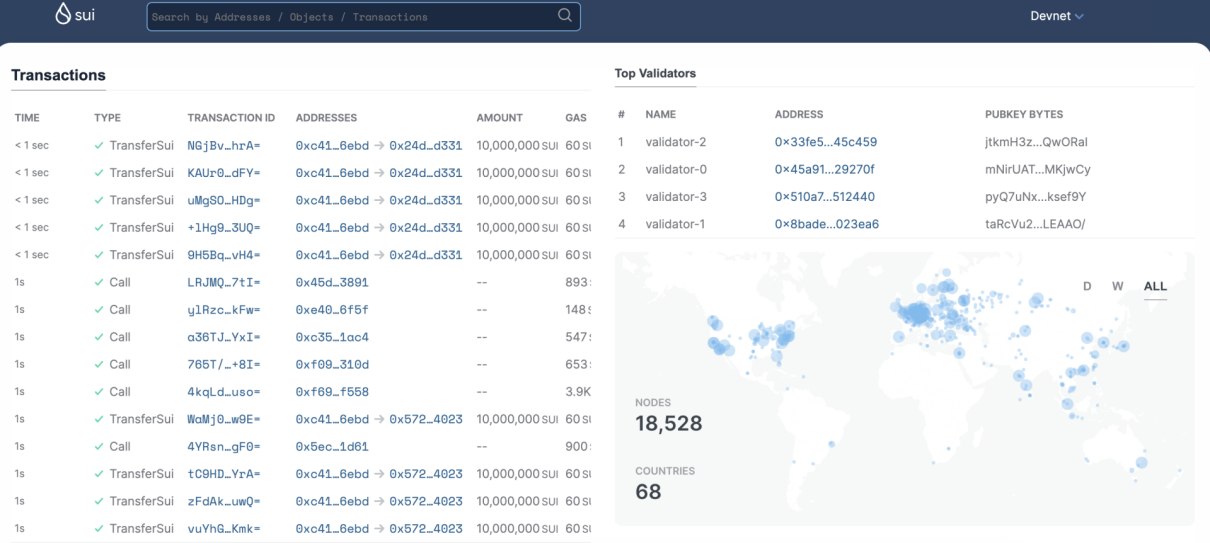Image resolution: width=1210 pixels, height=543 pixels.
Task: Switch the node map to W view
Action: tap(1117, 286)
